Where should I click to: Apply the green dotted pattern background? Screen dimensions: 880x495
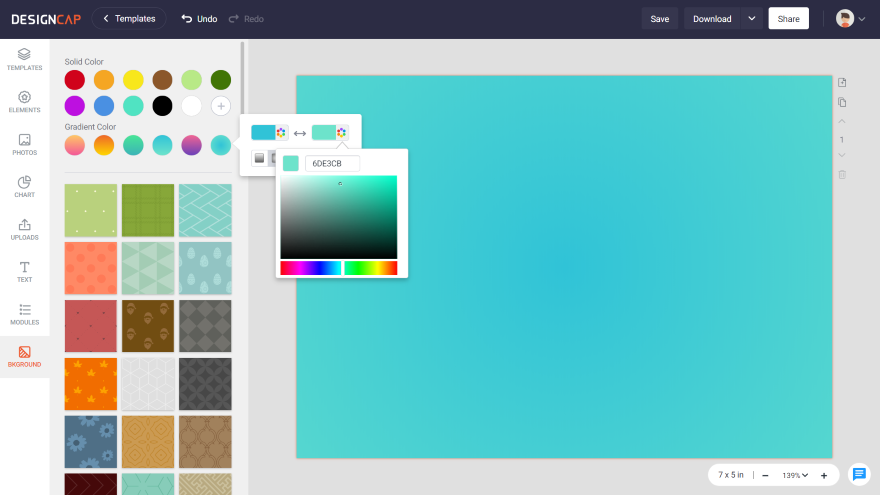click(91, 210)
